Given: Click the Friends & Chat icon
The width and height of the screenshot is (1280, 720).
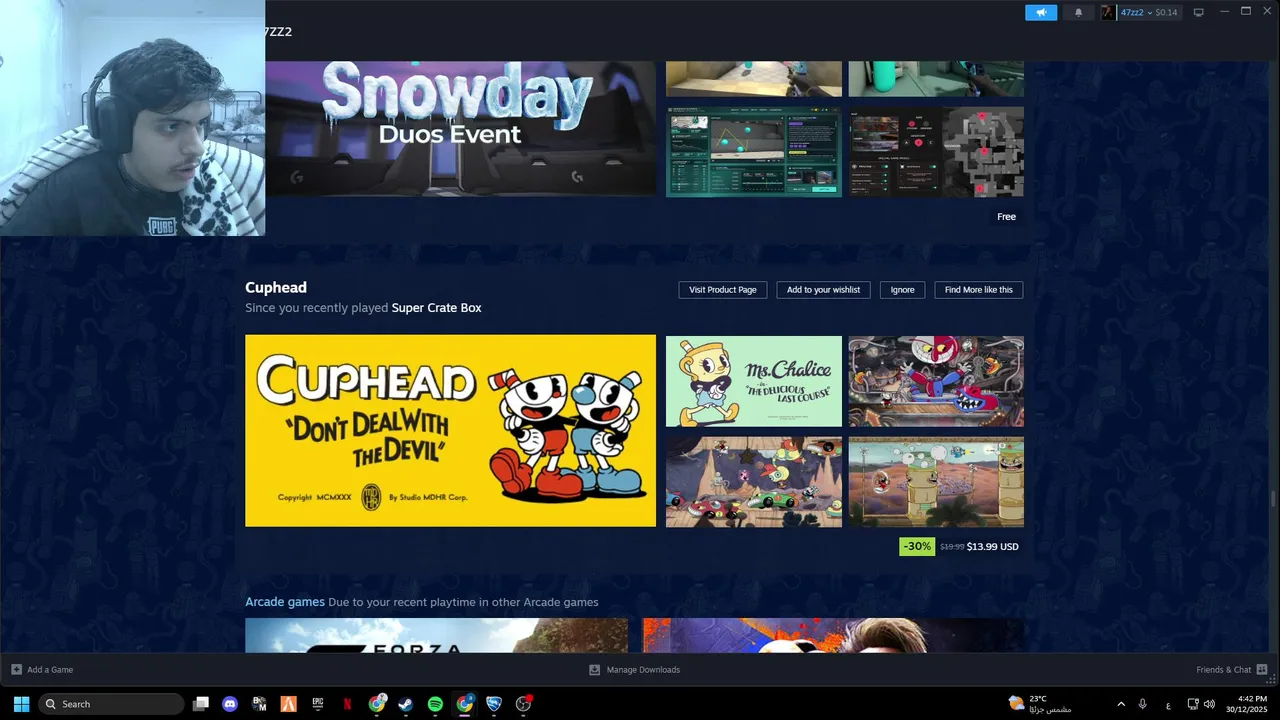Looking at the screenshot, I should 1262,670.
